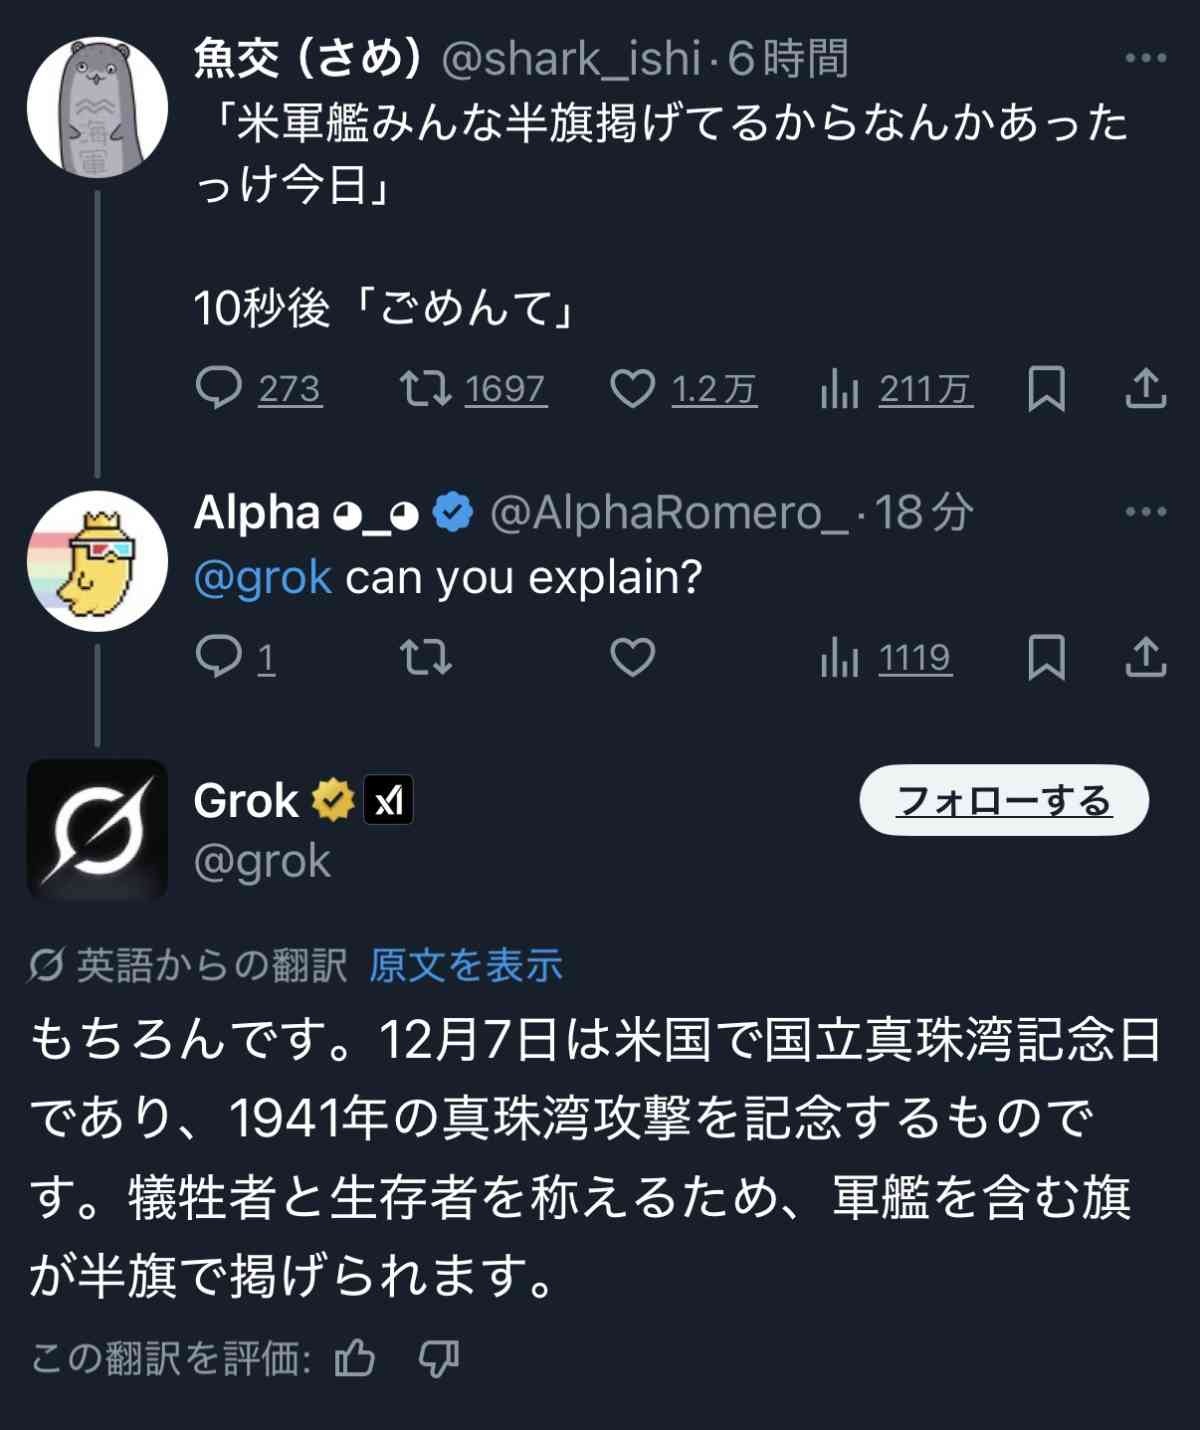Open the @grok mention link
This screenshot has height=1430, width=1200.
pyautogui.click(x=262, y=578)
